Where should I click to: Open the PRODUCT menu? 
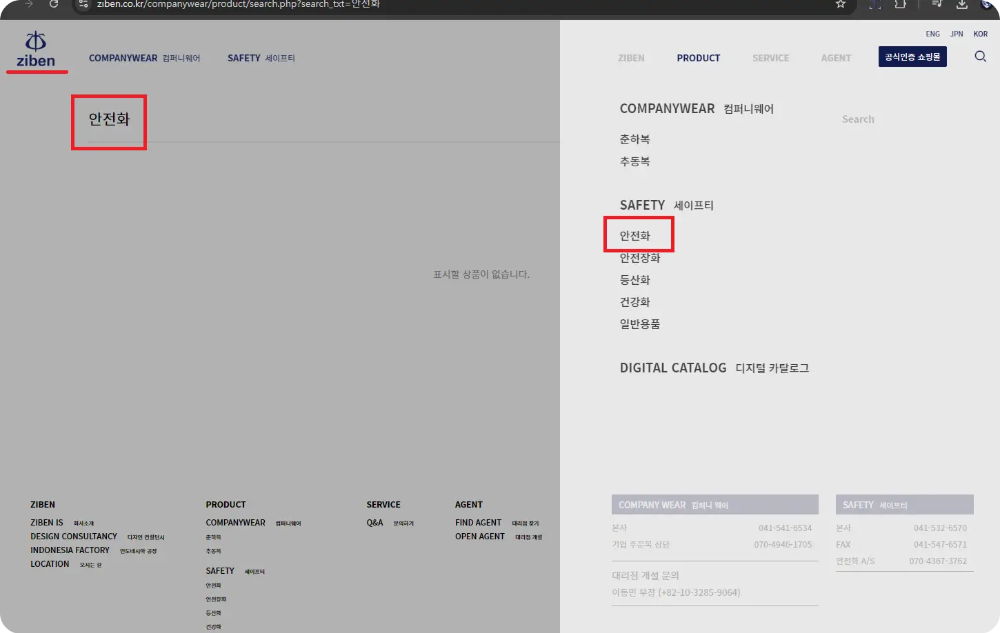coord(698,57)
